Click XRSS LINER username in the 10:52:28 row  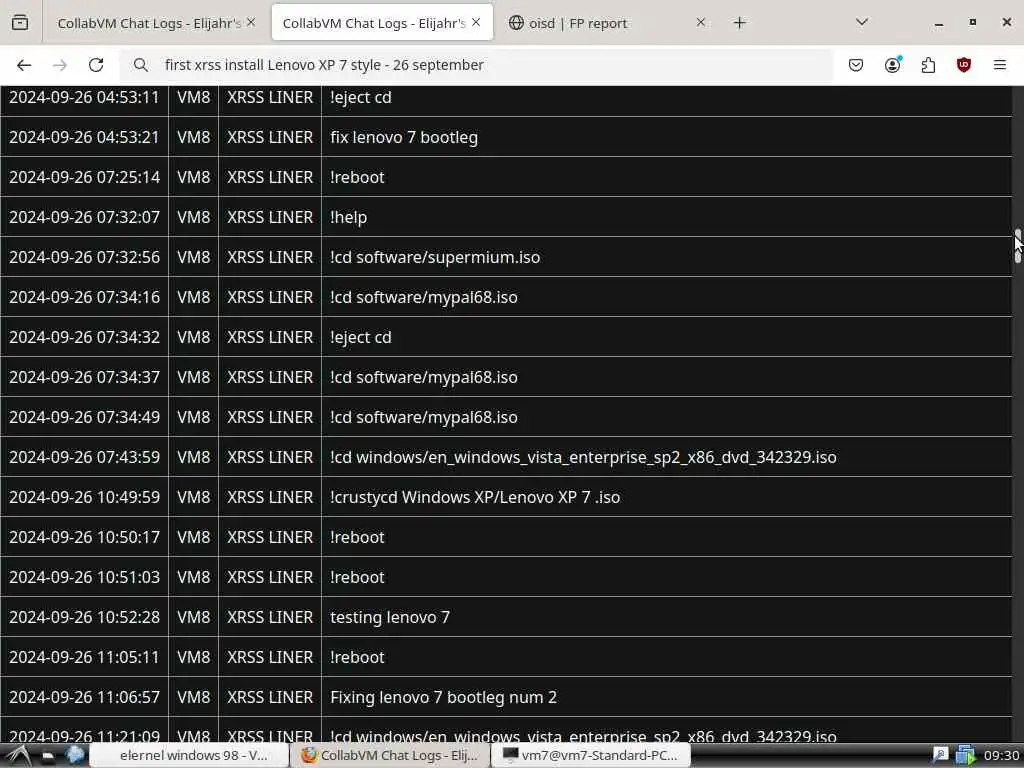(270, 617)
